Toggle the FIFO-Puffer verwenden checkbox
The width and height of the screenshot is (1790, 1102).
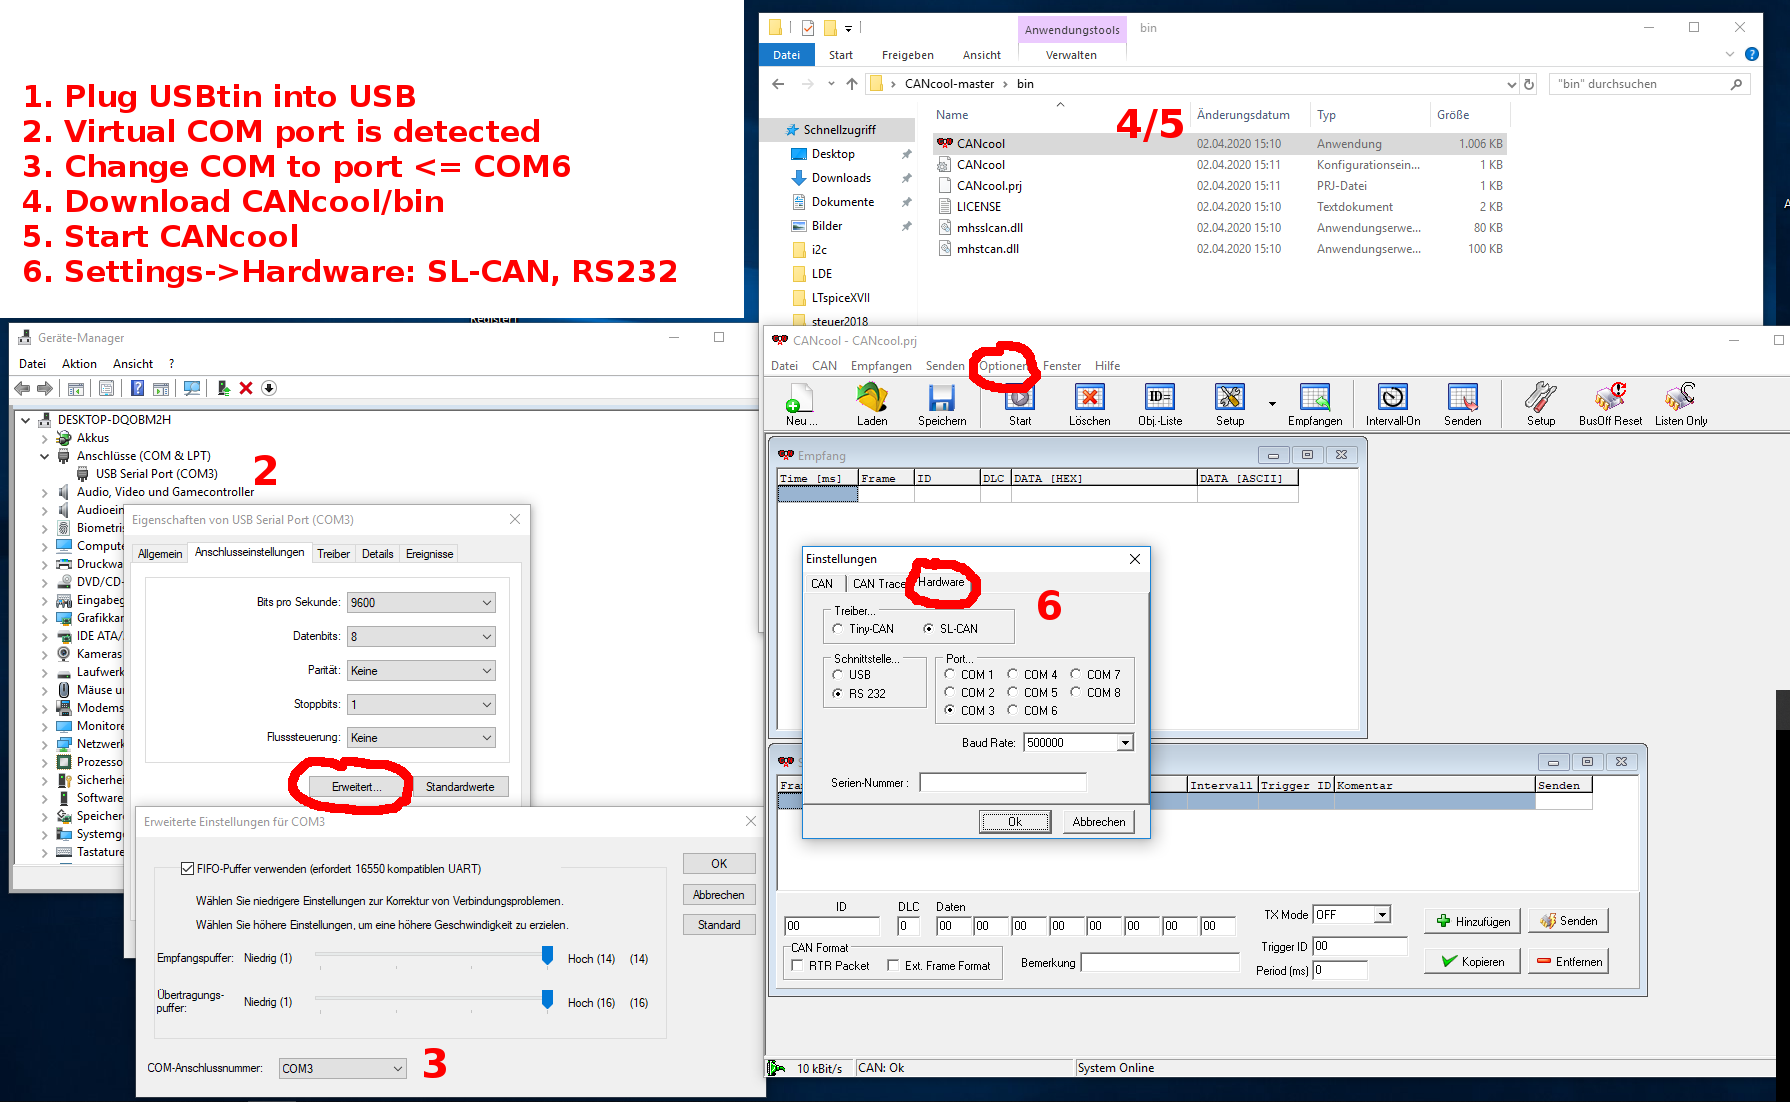click(187, 869)
